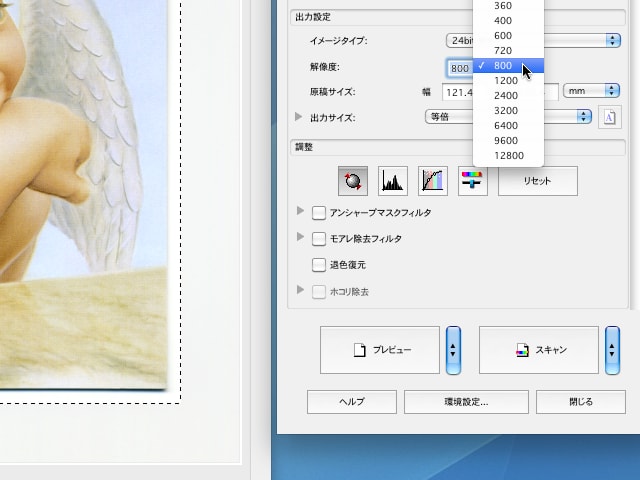Open the histogram adjustment tool

[x=393, y=181]
